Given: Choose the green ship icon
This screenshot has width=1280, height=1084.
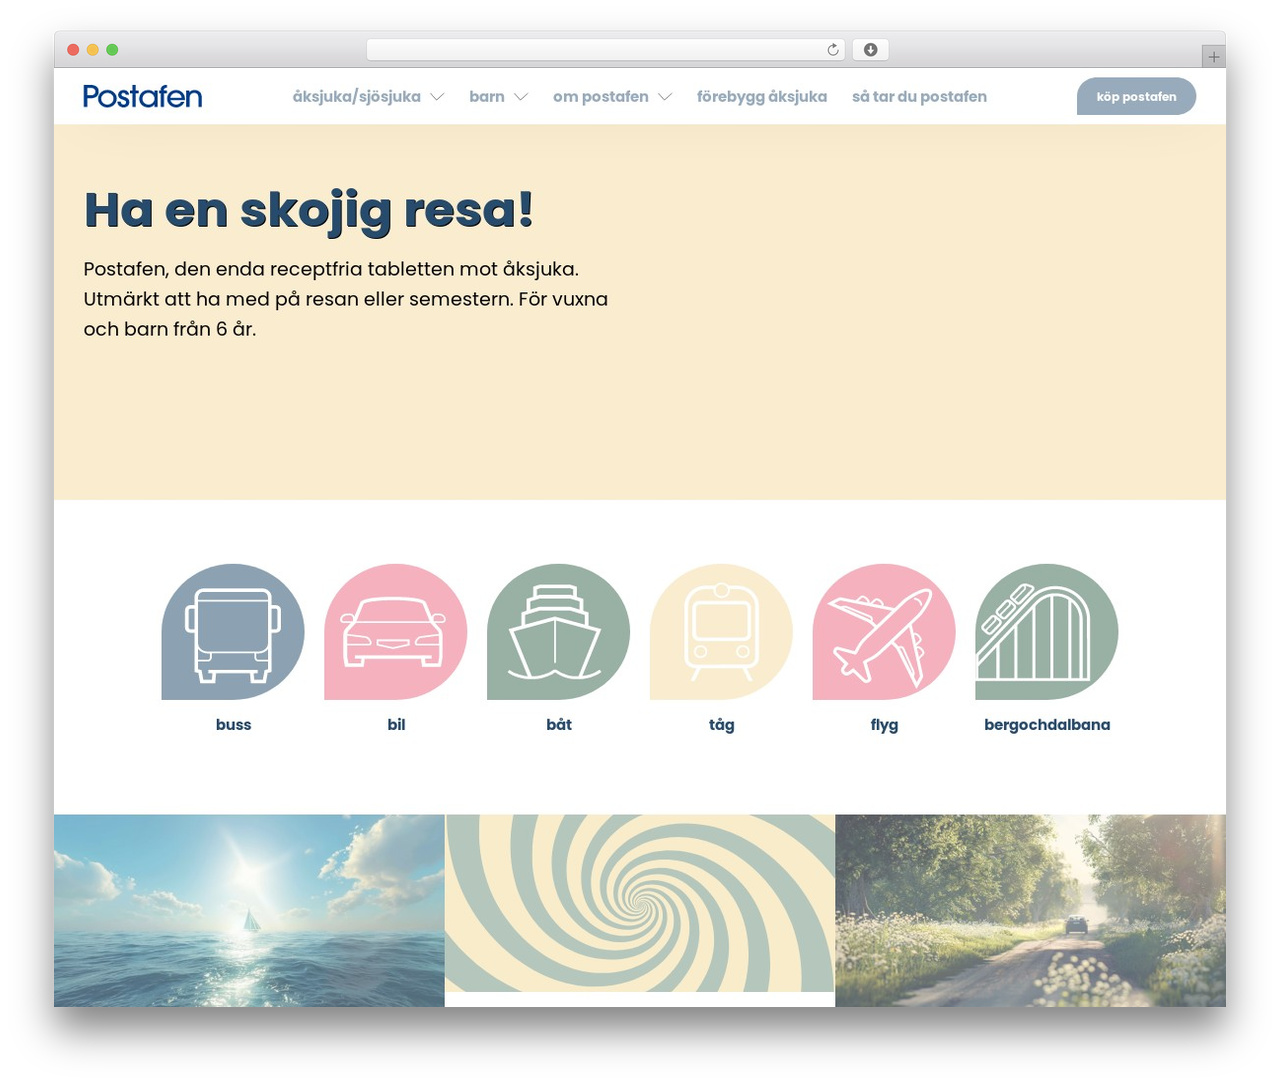Looking at the screenshot, I should 558,632.
